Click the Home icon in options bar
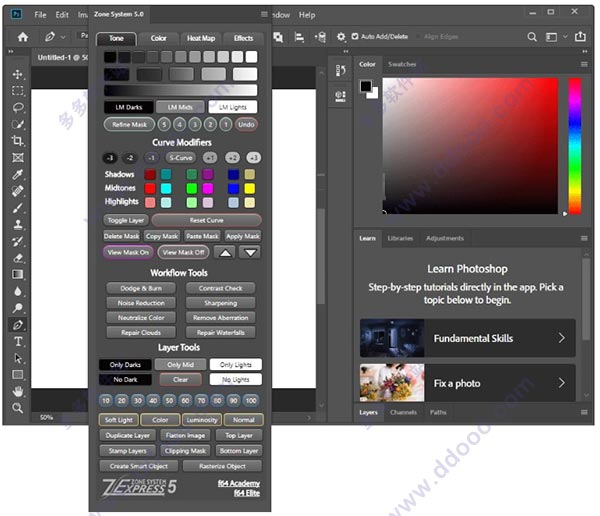 coord(23,37)
